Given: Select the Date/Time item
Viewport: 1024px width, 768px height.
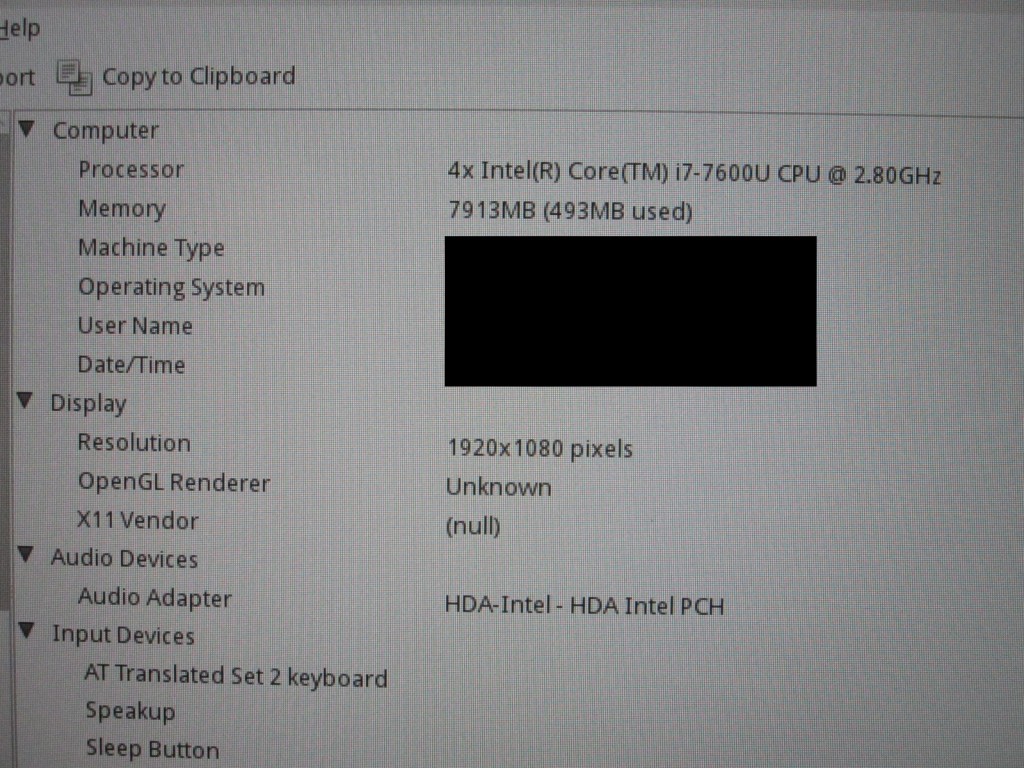Looking at the screenshot, I should (131, 364).
